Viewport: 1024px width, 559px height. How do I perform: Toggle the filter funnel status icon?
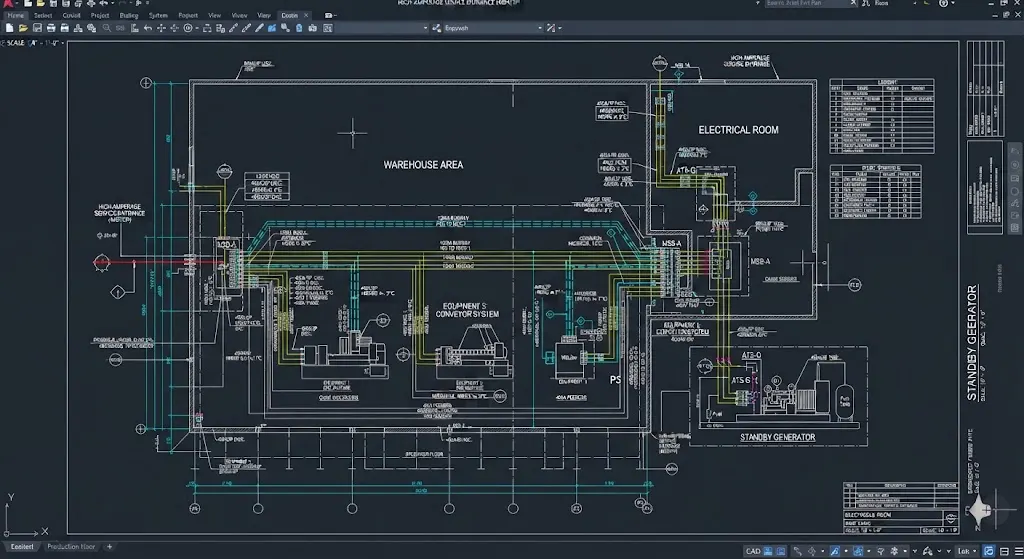click(x=880, y=551)
